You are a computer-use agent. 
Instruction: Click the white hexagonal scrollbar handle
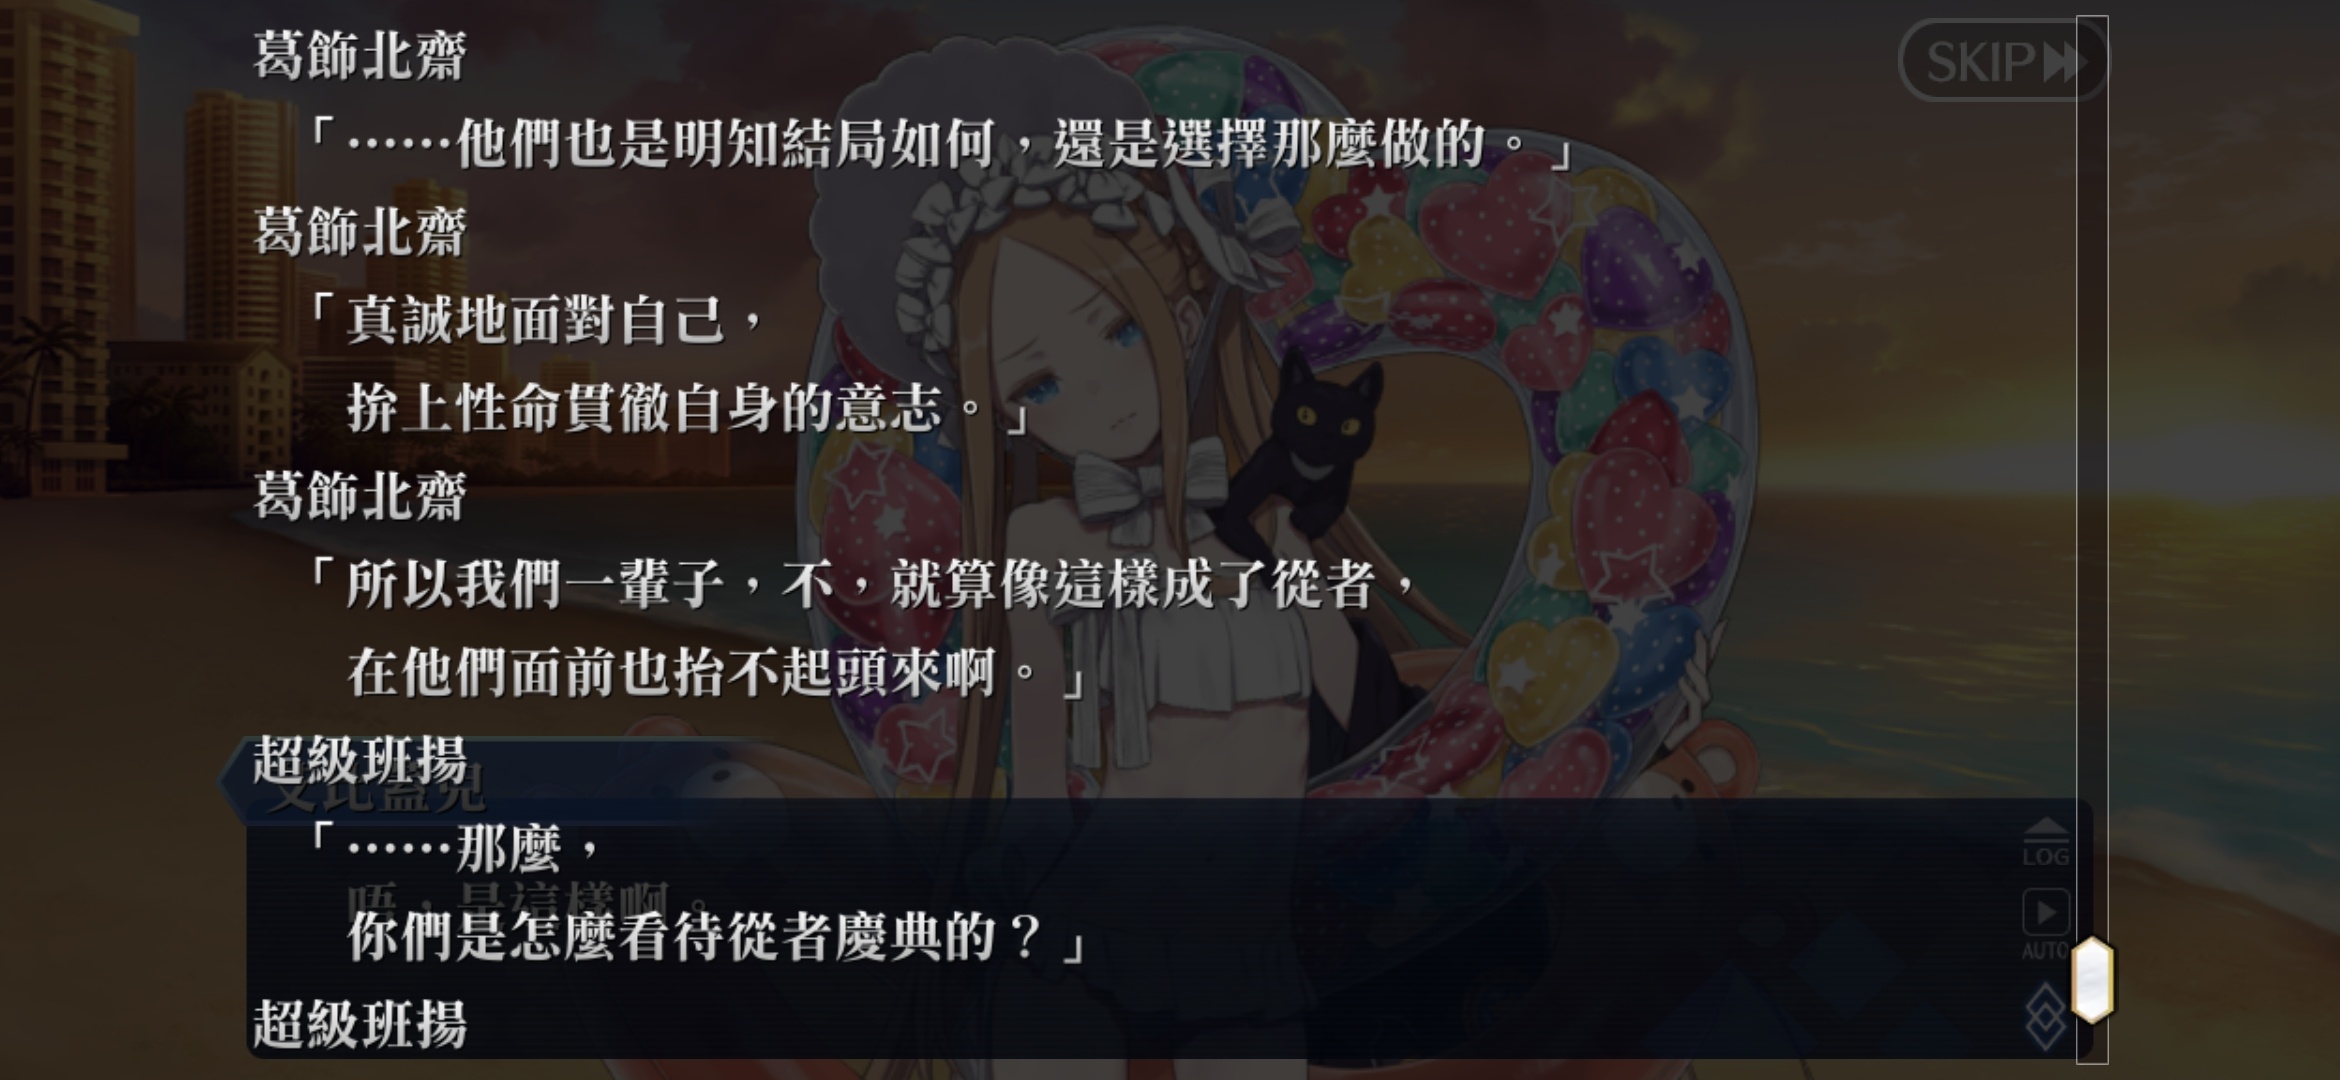(2092, 980)
